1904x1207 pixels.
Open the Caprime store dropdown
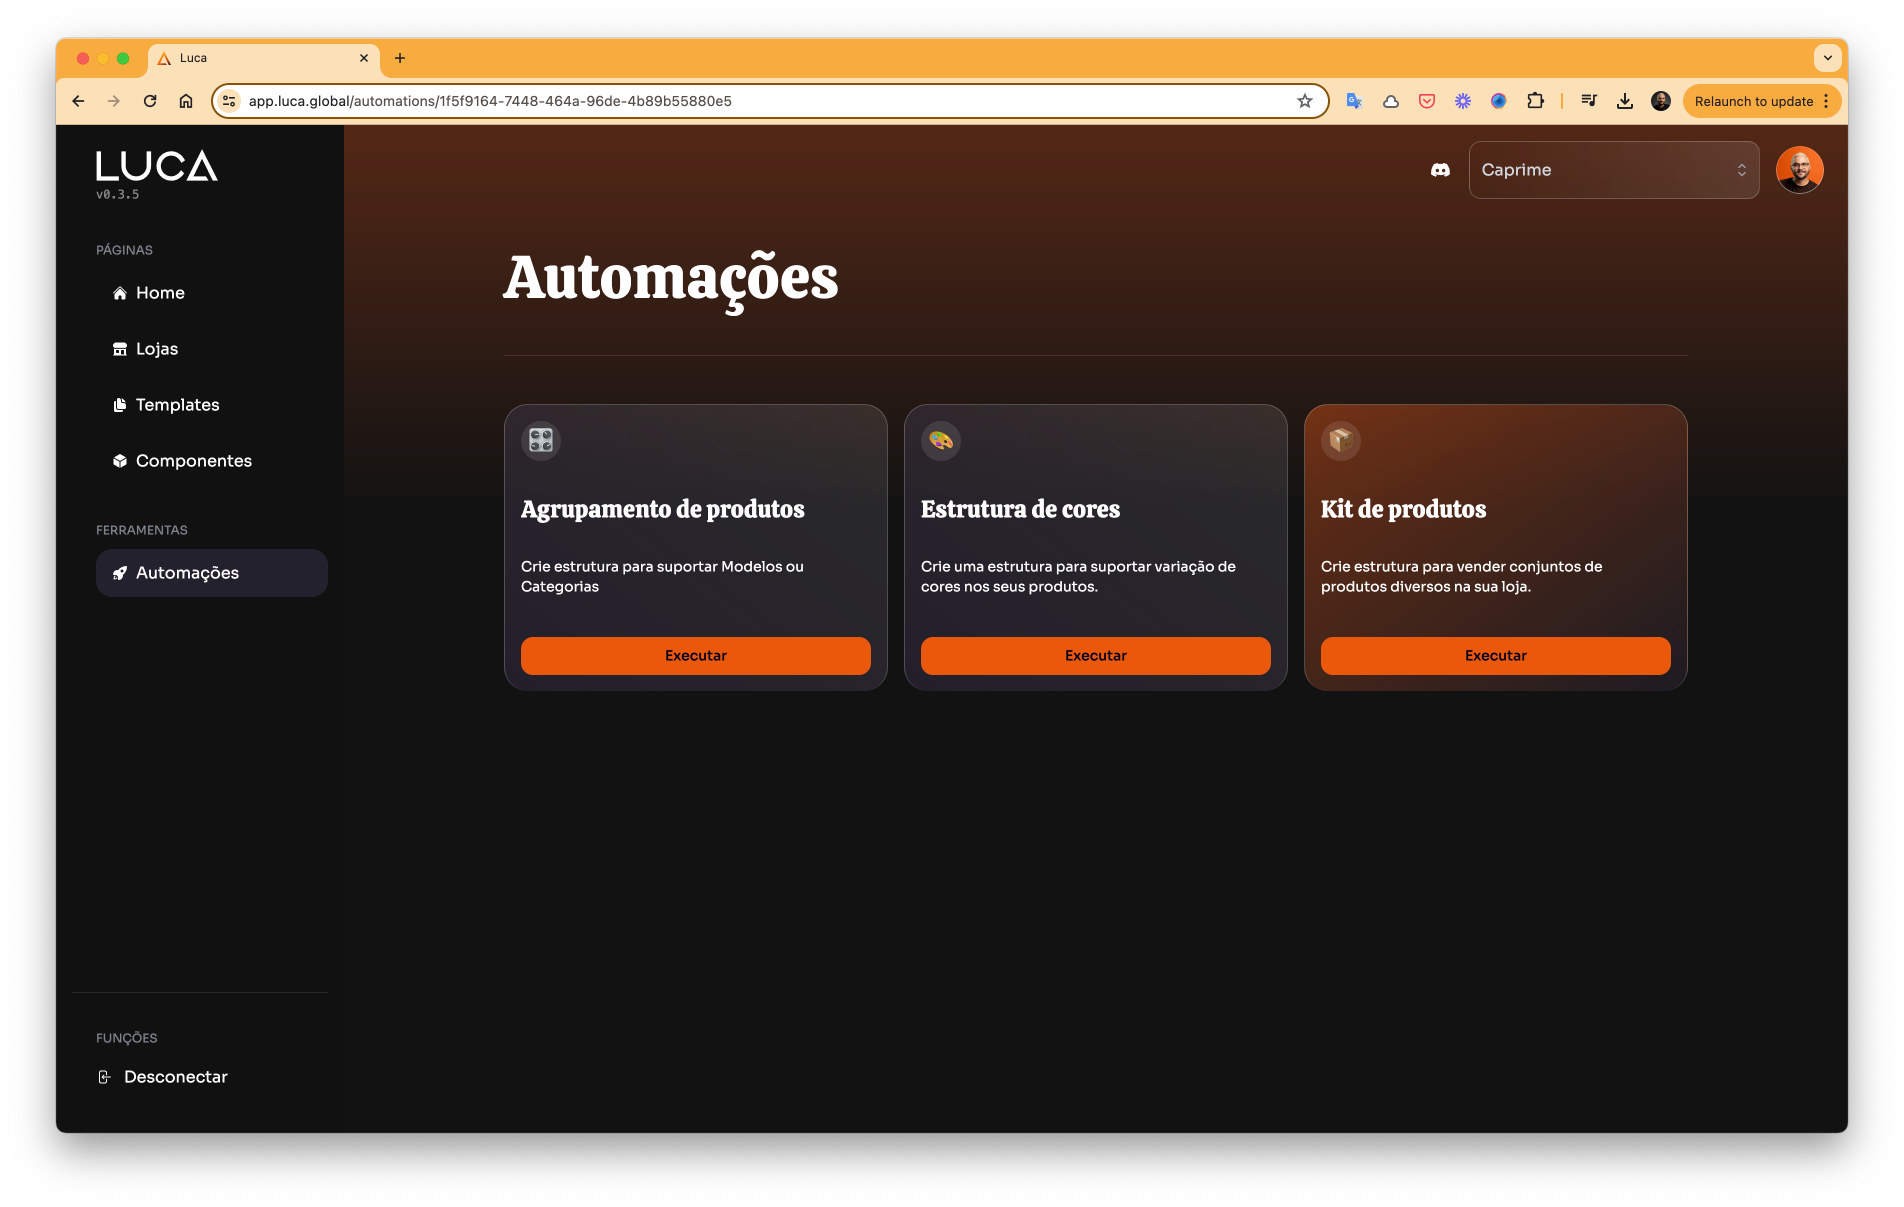[x=1613, y=170]
